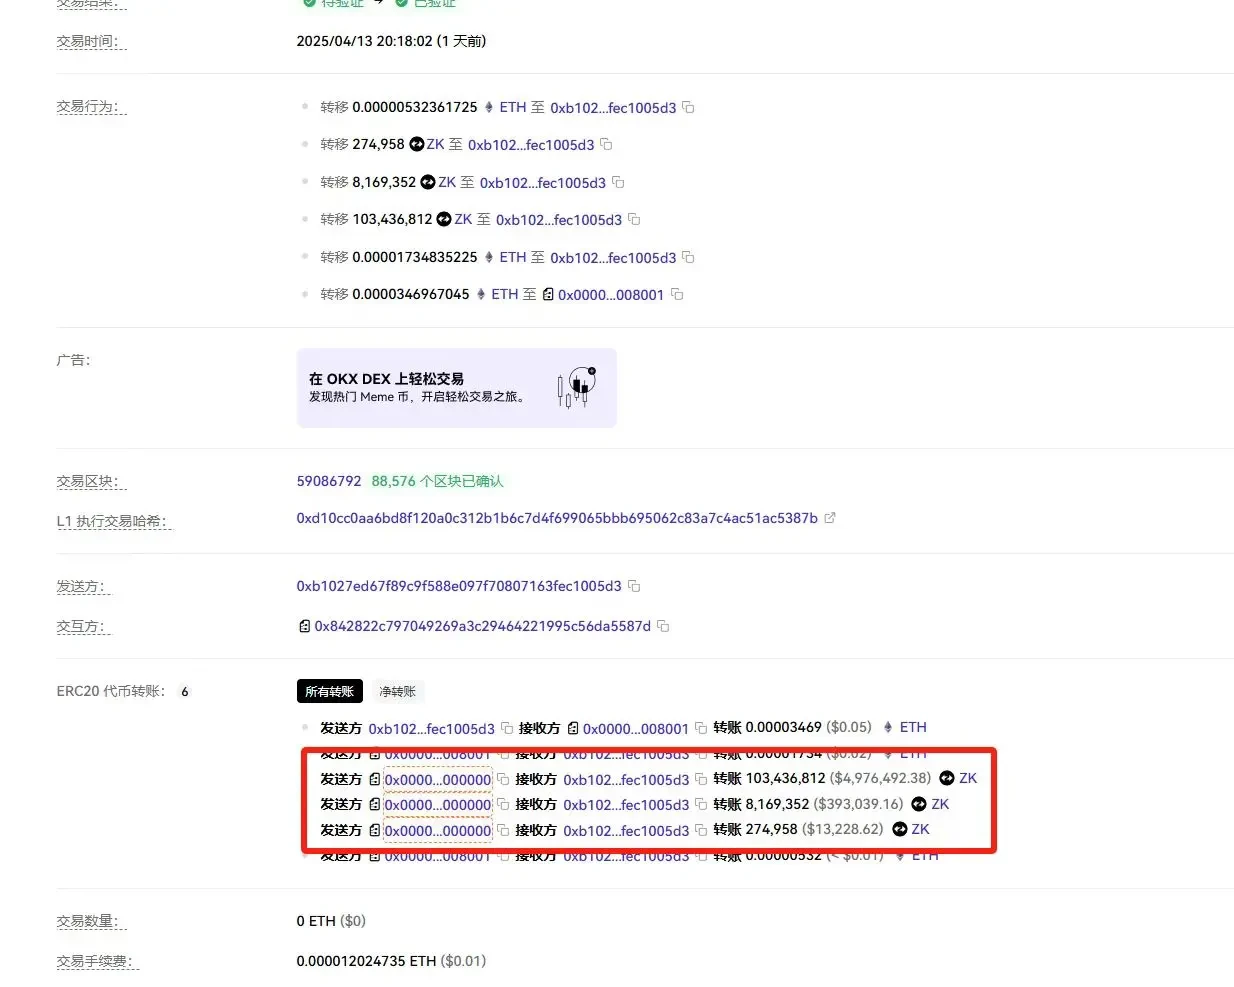Click the 0x0000...008001 recipient in ERC20 transfers
Image resolution: width=1234 pixels, height=987 pixels.
(635, 728)
